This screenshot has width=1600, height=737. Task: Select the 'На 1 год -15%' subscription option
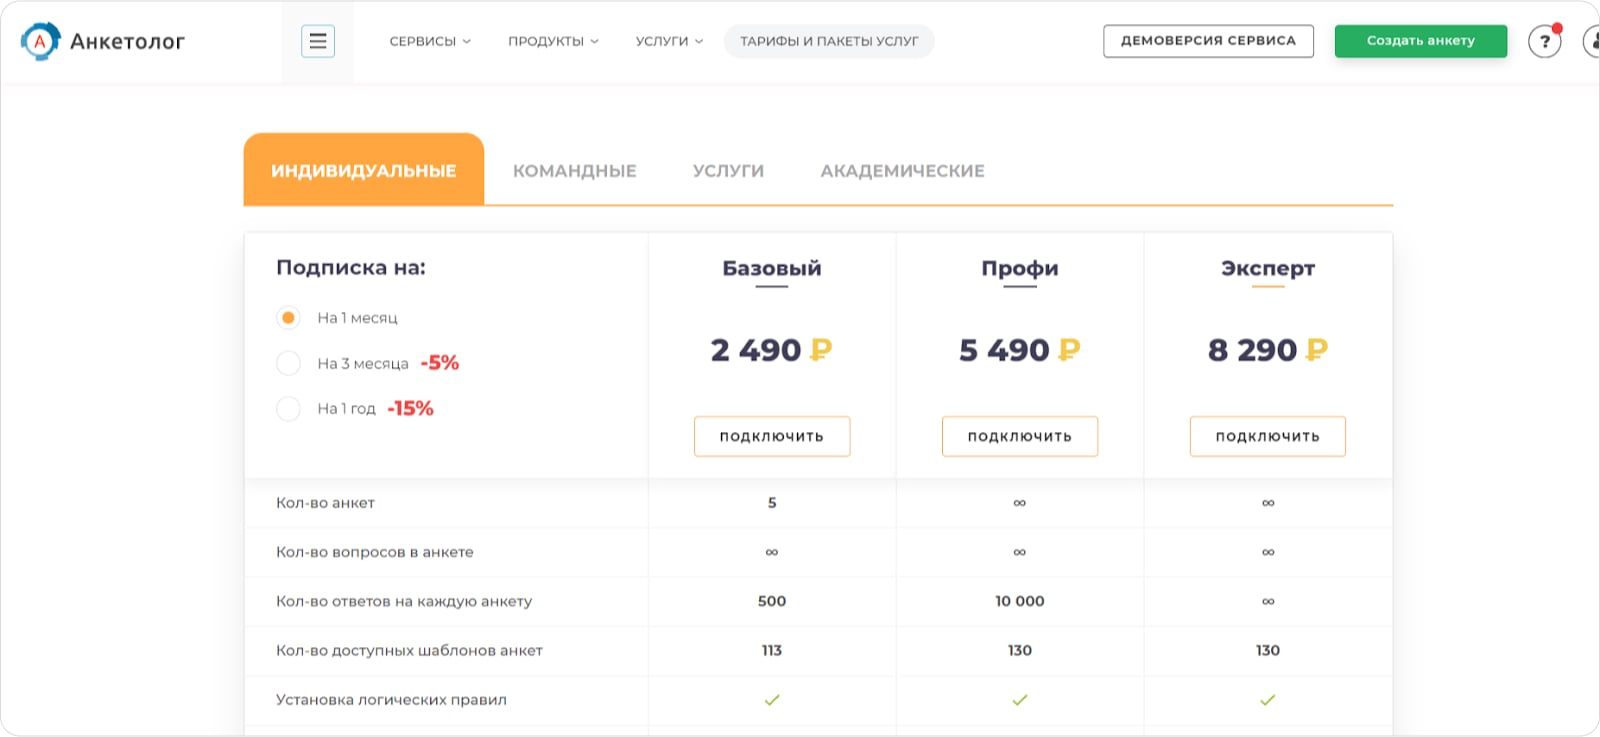[288, 408]
